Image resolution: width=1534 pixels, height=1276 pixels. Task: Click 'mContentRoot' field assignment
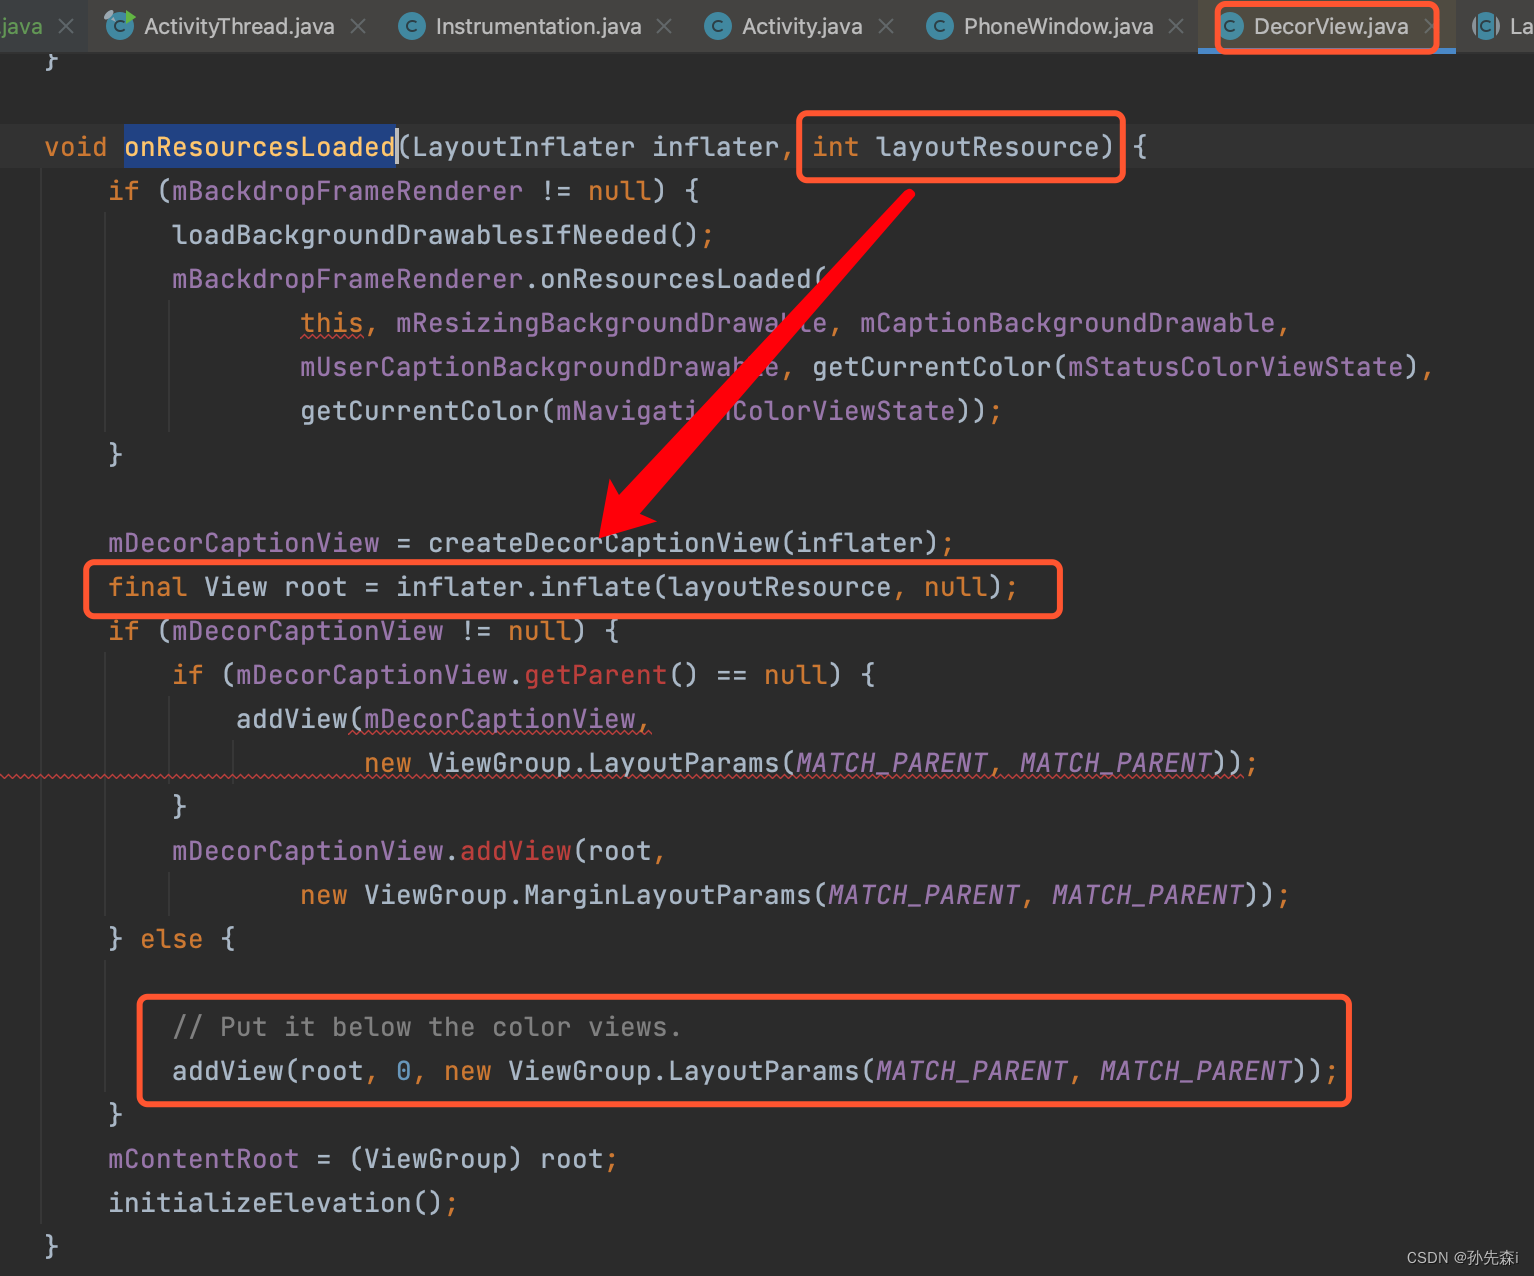203,1159
